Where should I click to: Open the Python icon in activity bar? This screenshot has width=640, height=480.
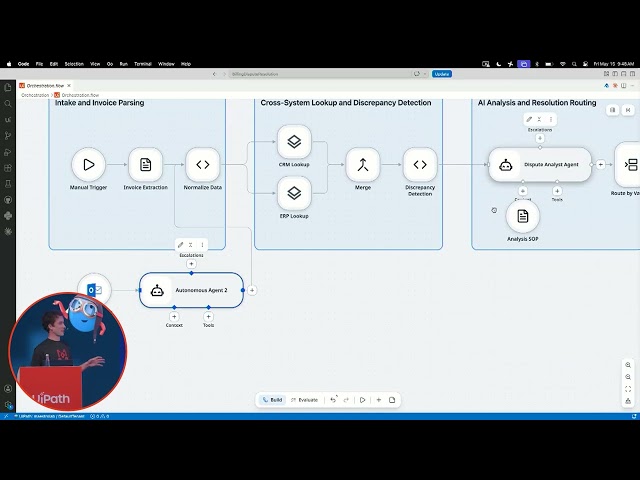[x=7, y=216]
